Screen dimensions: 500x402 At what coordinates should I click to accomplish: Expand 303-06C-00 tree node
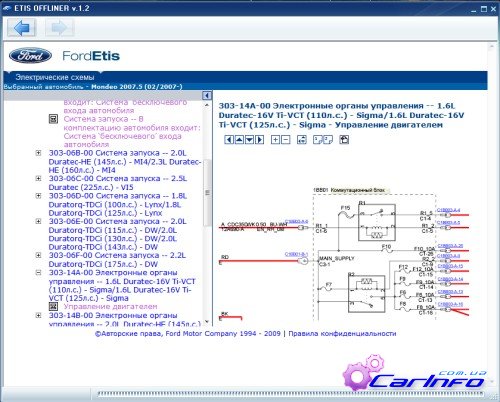point(38,178)
